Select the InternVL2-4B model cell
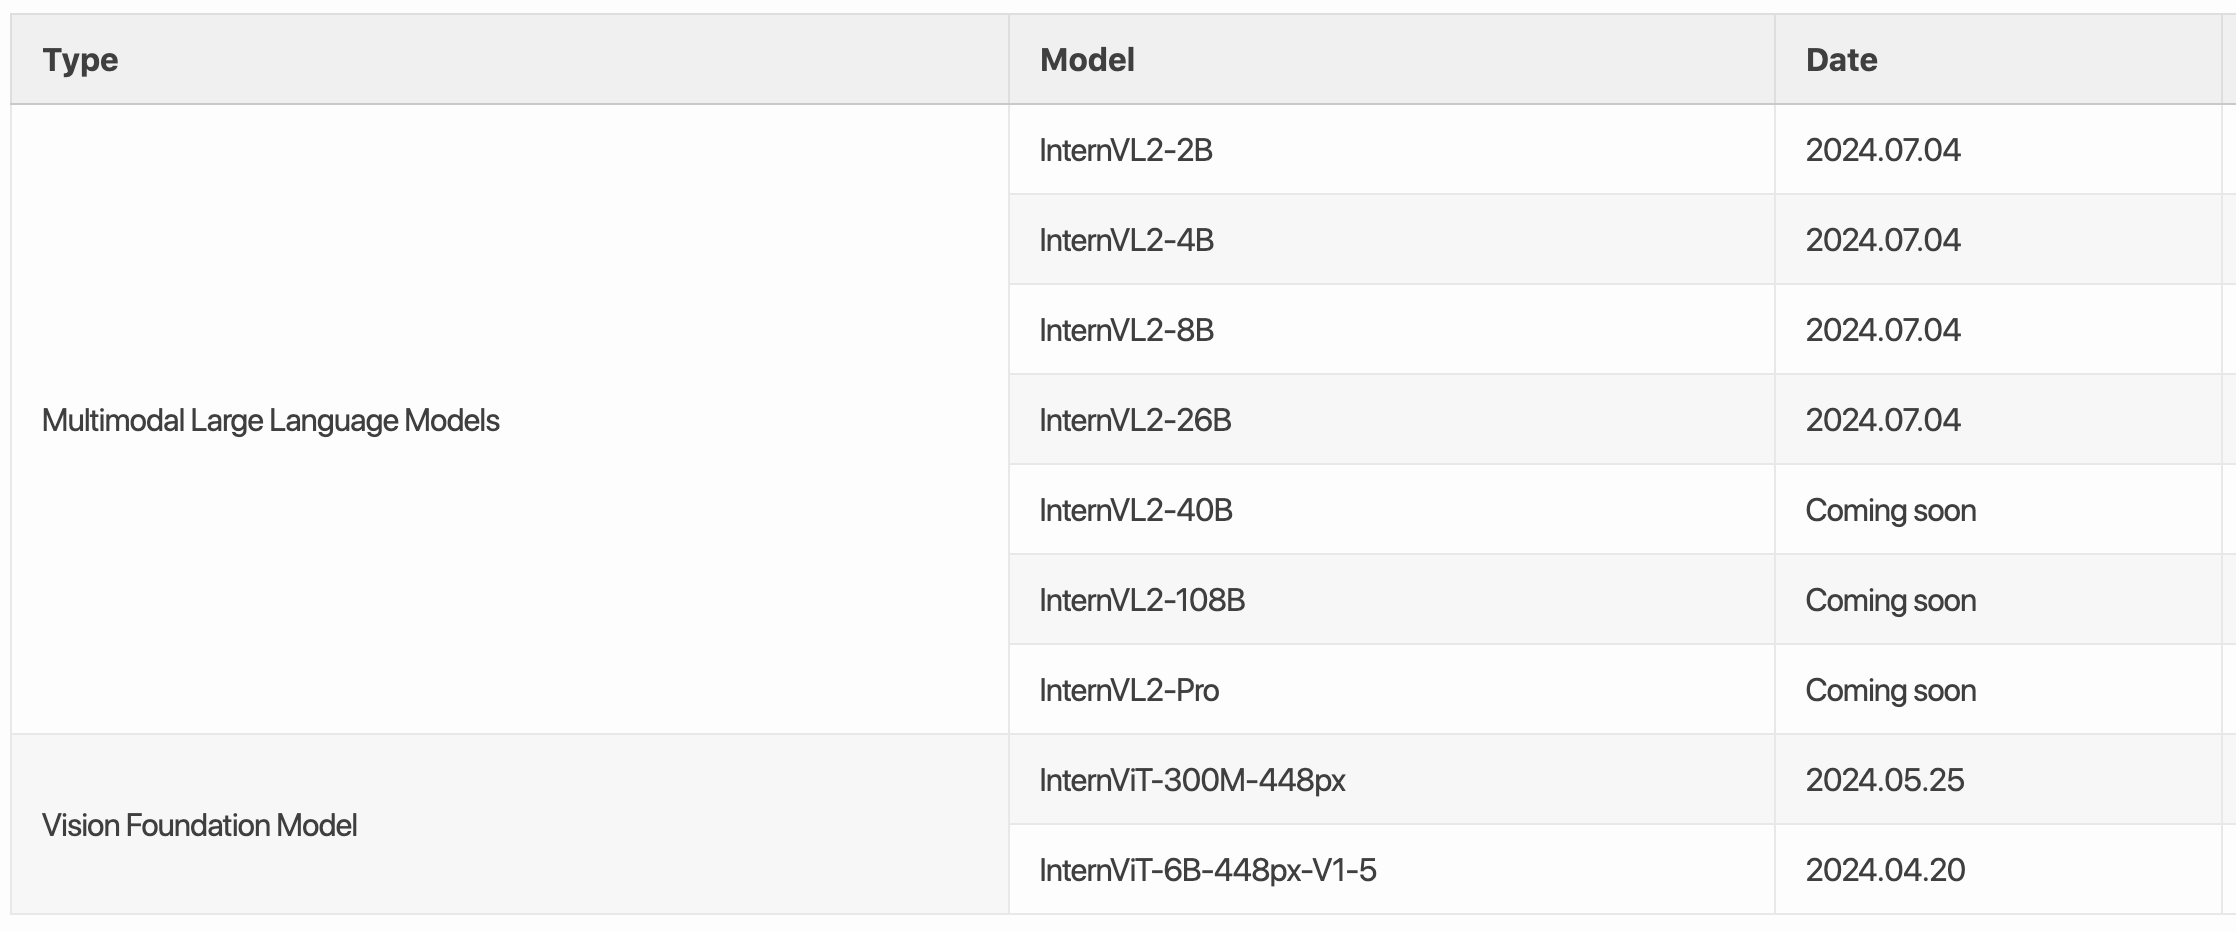2236x932 pixels. 1126,240
